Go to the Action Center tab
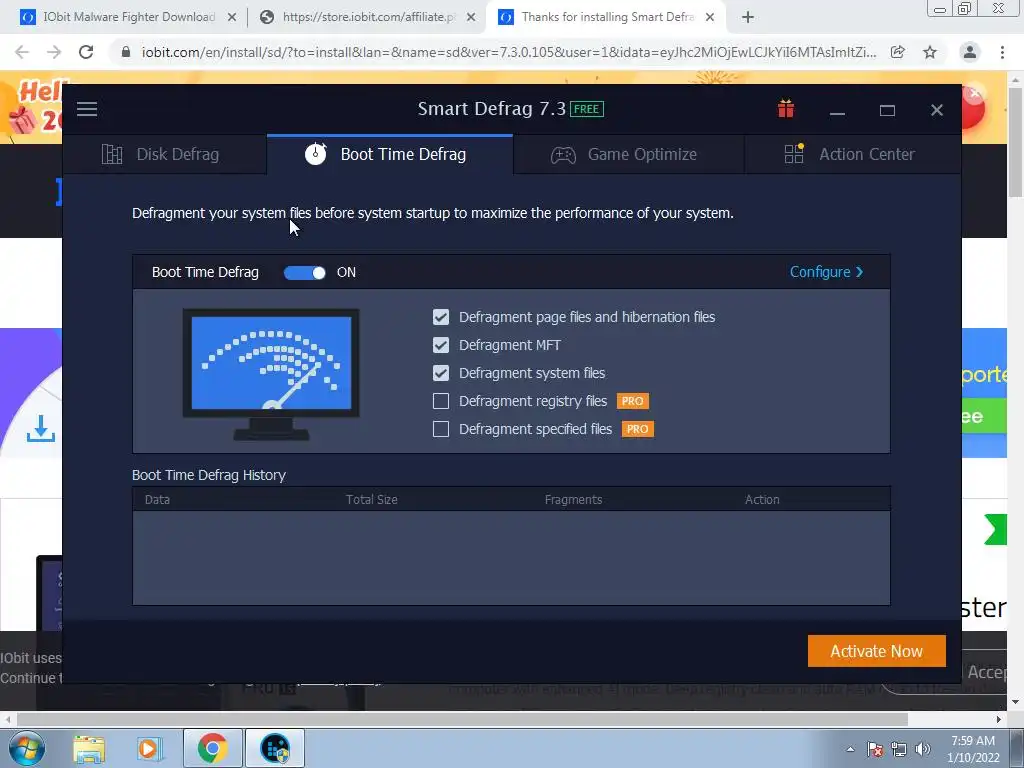The image size is (1024, 768). pyautogui.click(x=852, y=154)
